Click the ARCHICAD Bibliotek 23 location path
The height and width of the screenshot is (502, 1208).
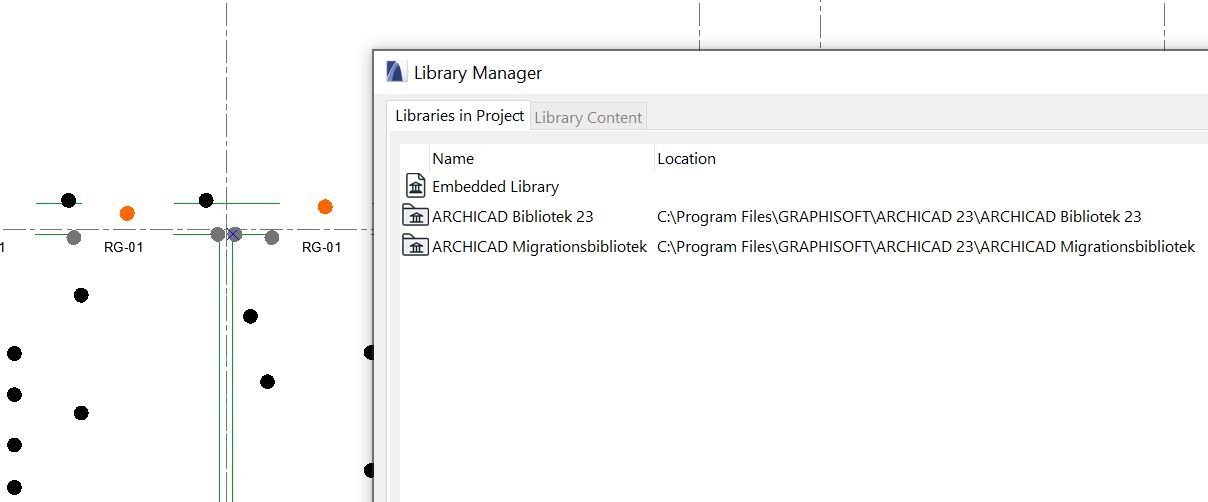[x=898, y=217]
